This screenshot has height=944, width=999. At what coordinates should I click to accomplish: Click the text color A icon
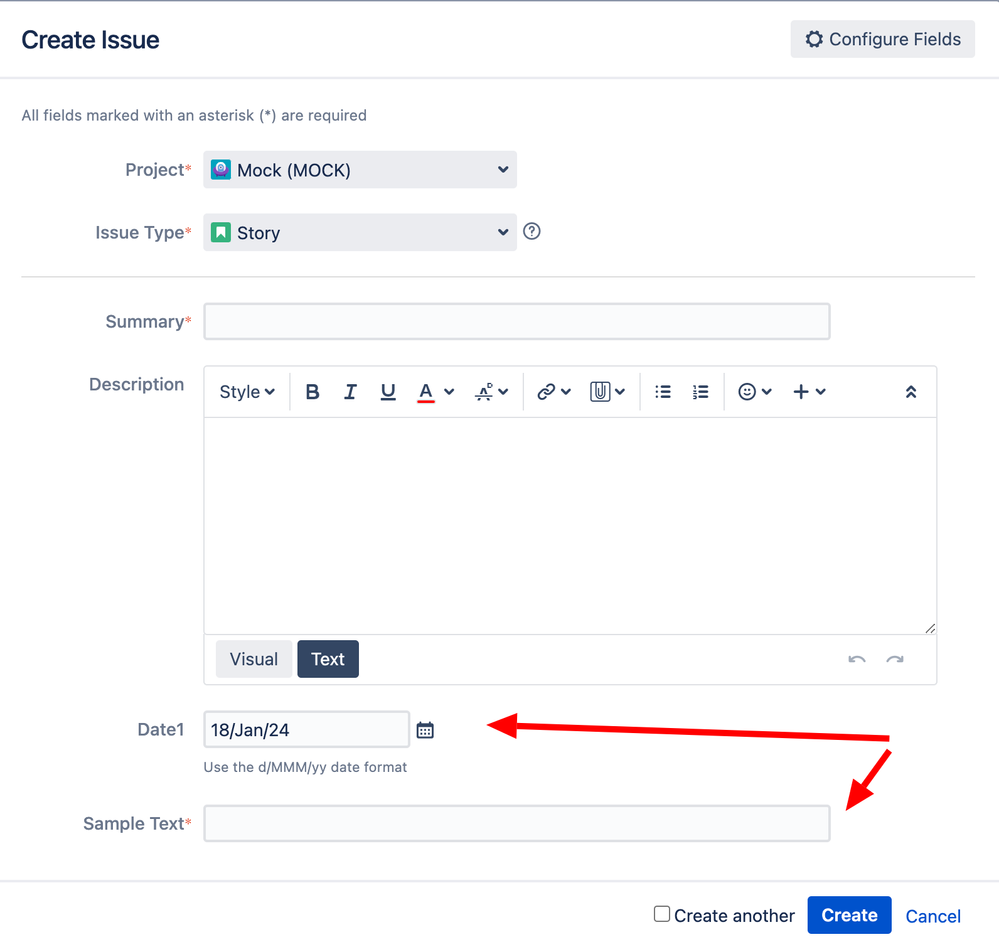click(x=426, y=392)
